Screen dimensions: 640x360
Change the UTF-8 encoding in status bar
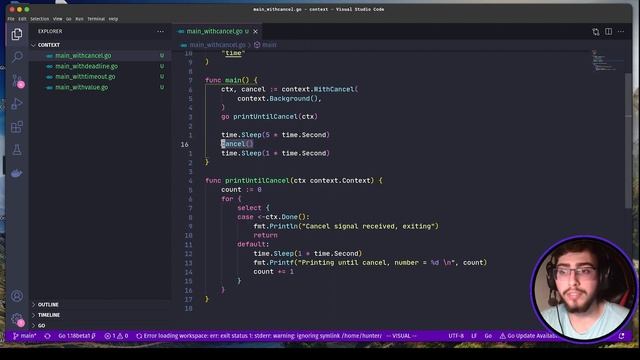point(456,336)
